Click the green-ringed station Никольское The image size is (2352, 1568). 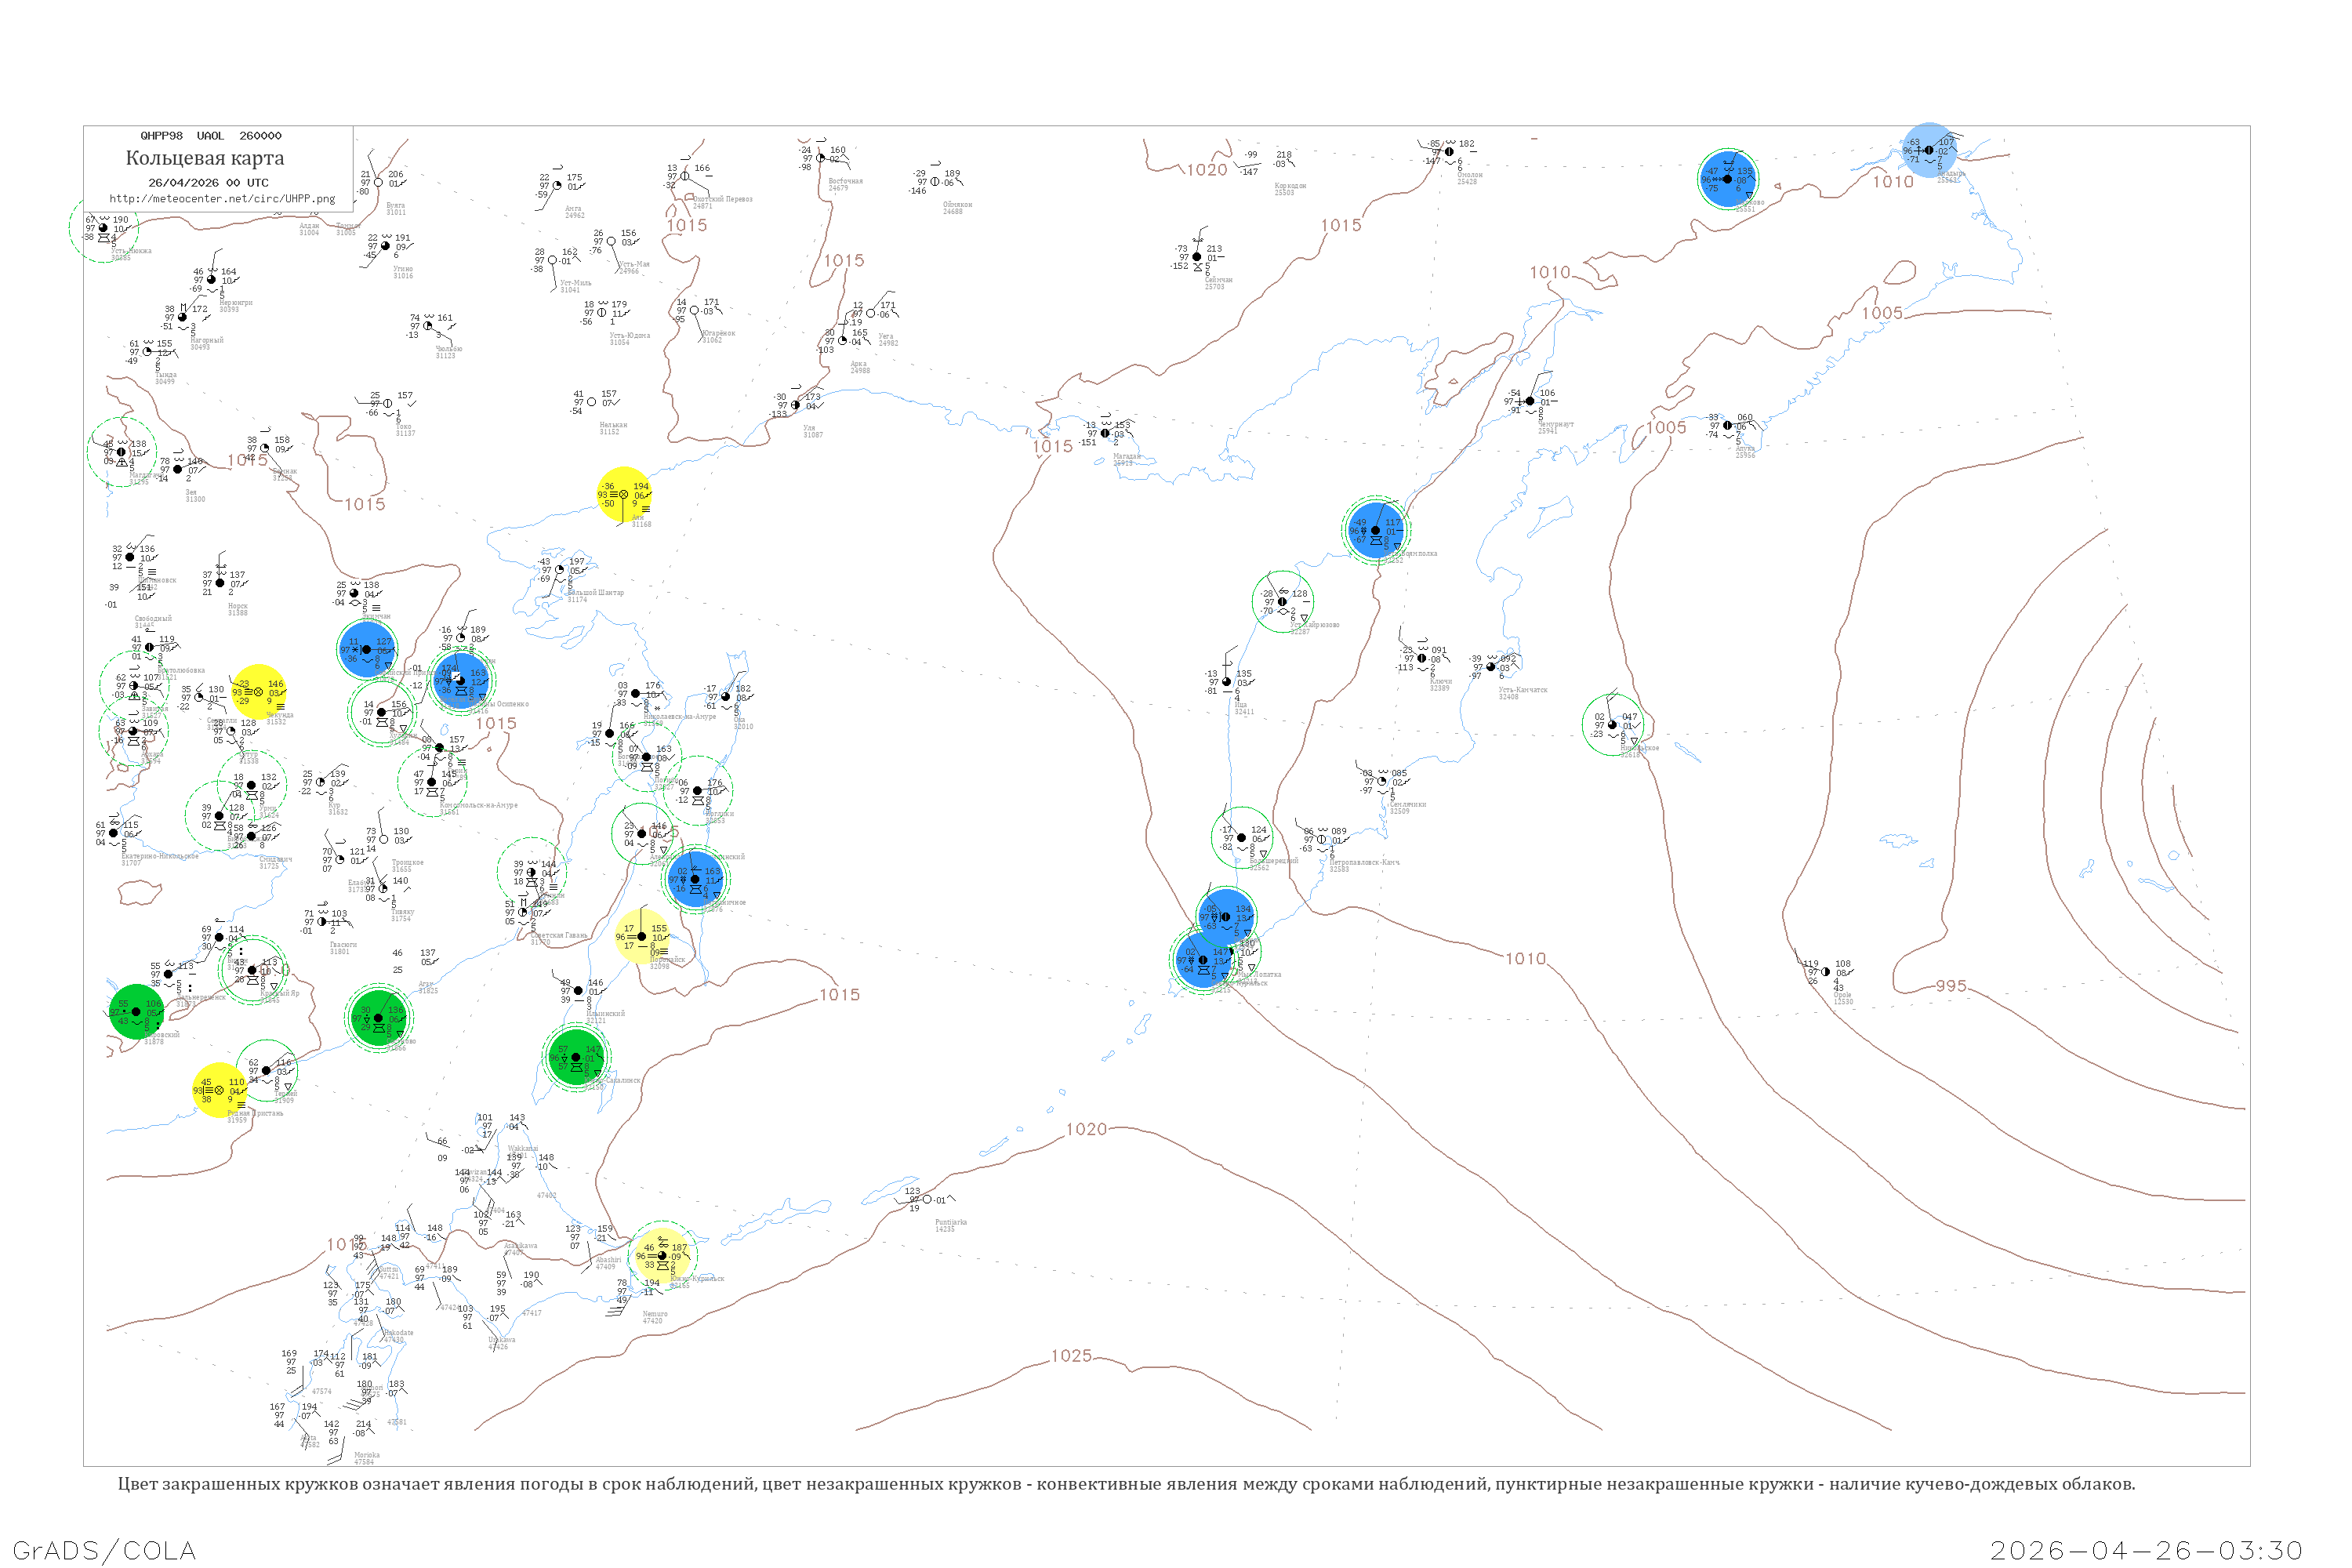(x=1612, y=724)
